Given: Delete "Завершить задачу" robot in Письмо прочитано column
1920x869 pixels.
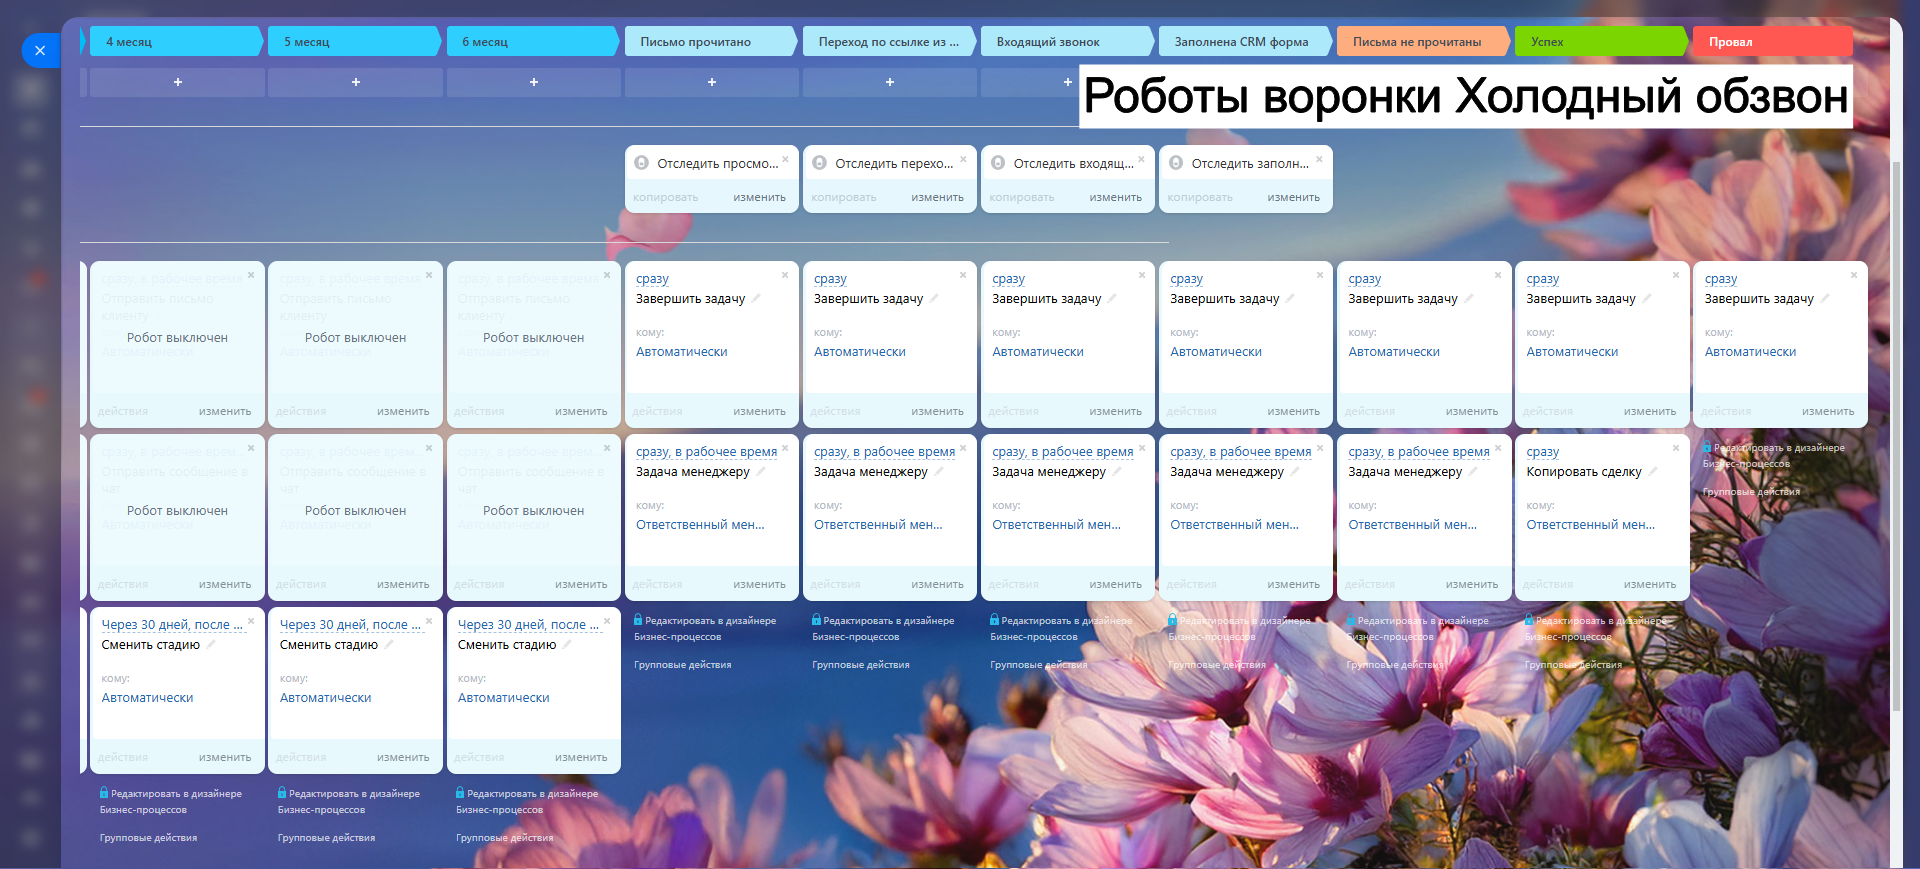Looking at the screenshot, I should click(x=785, y=275).
